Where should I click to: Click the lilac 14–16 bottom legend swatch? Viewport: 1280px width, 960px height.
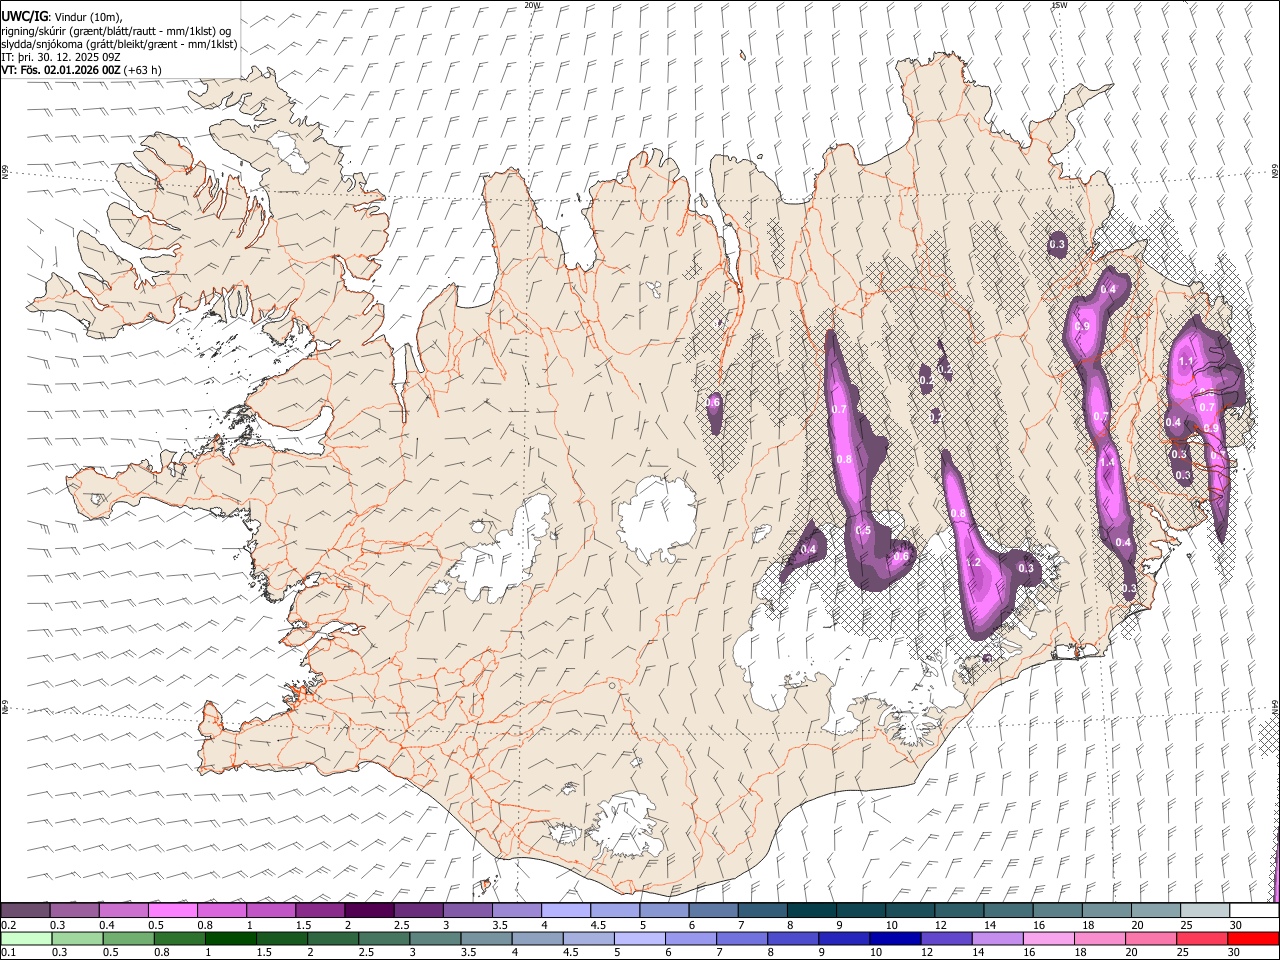pyautogui.click(x=996, y=939)
